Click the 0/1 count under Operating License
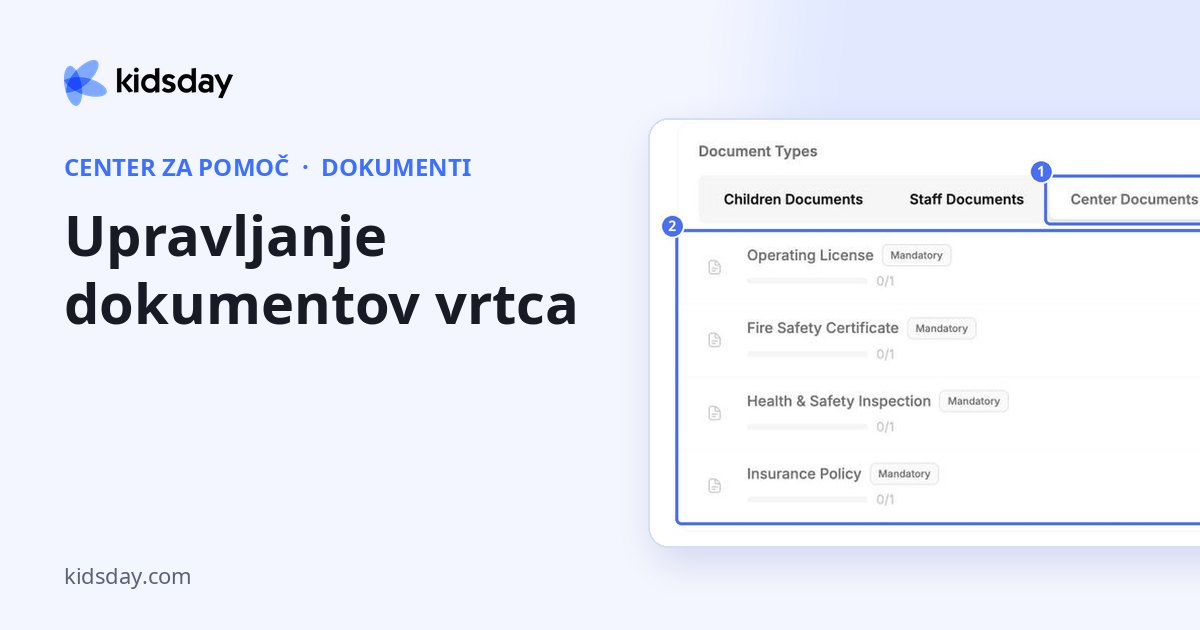Image resolution: width=1200 pixels, height=630 pixels. (885, 281)
